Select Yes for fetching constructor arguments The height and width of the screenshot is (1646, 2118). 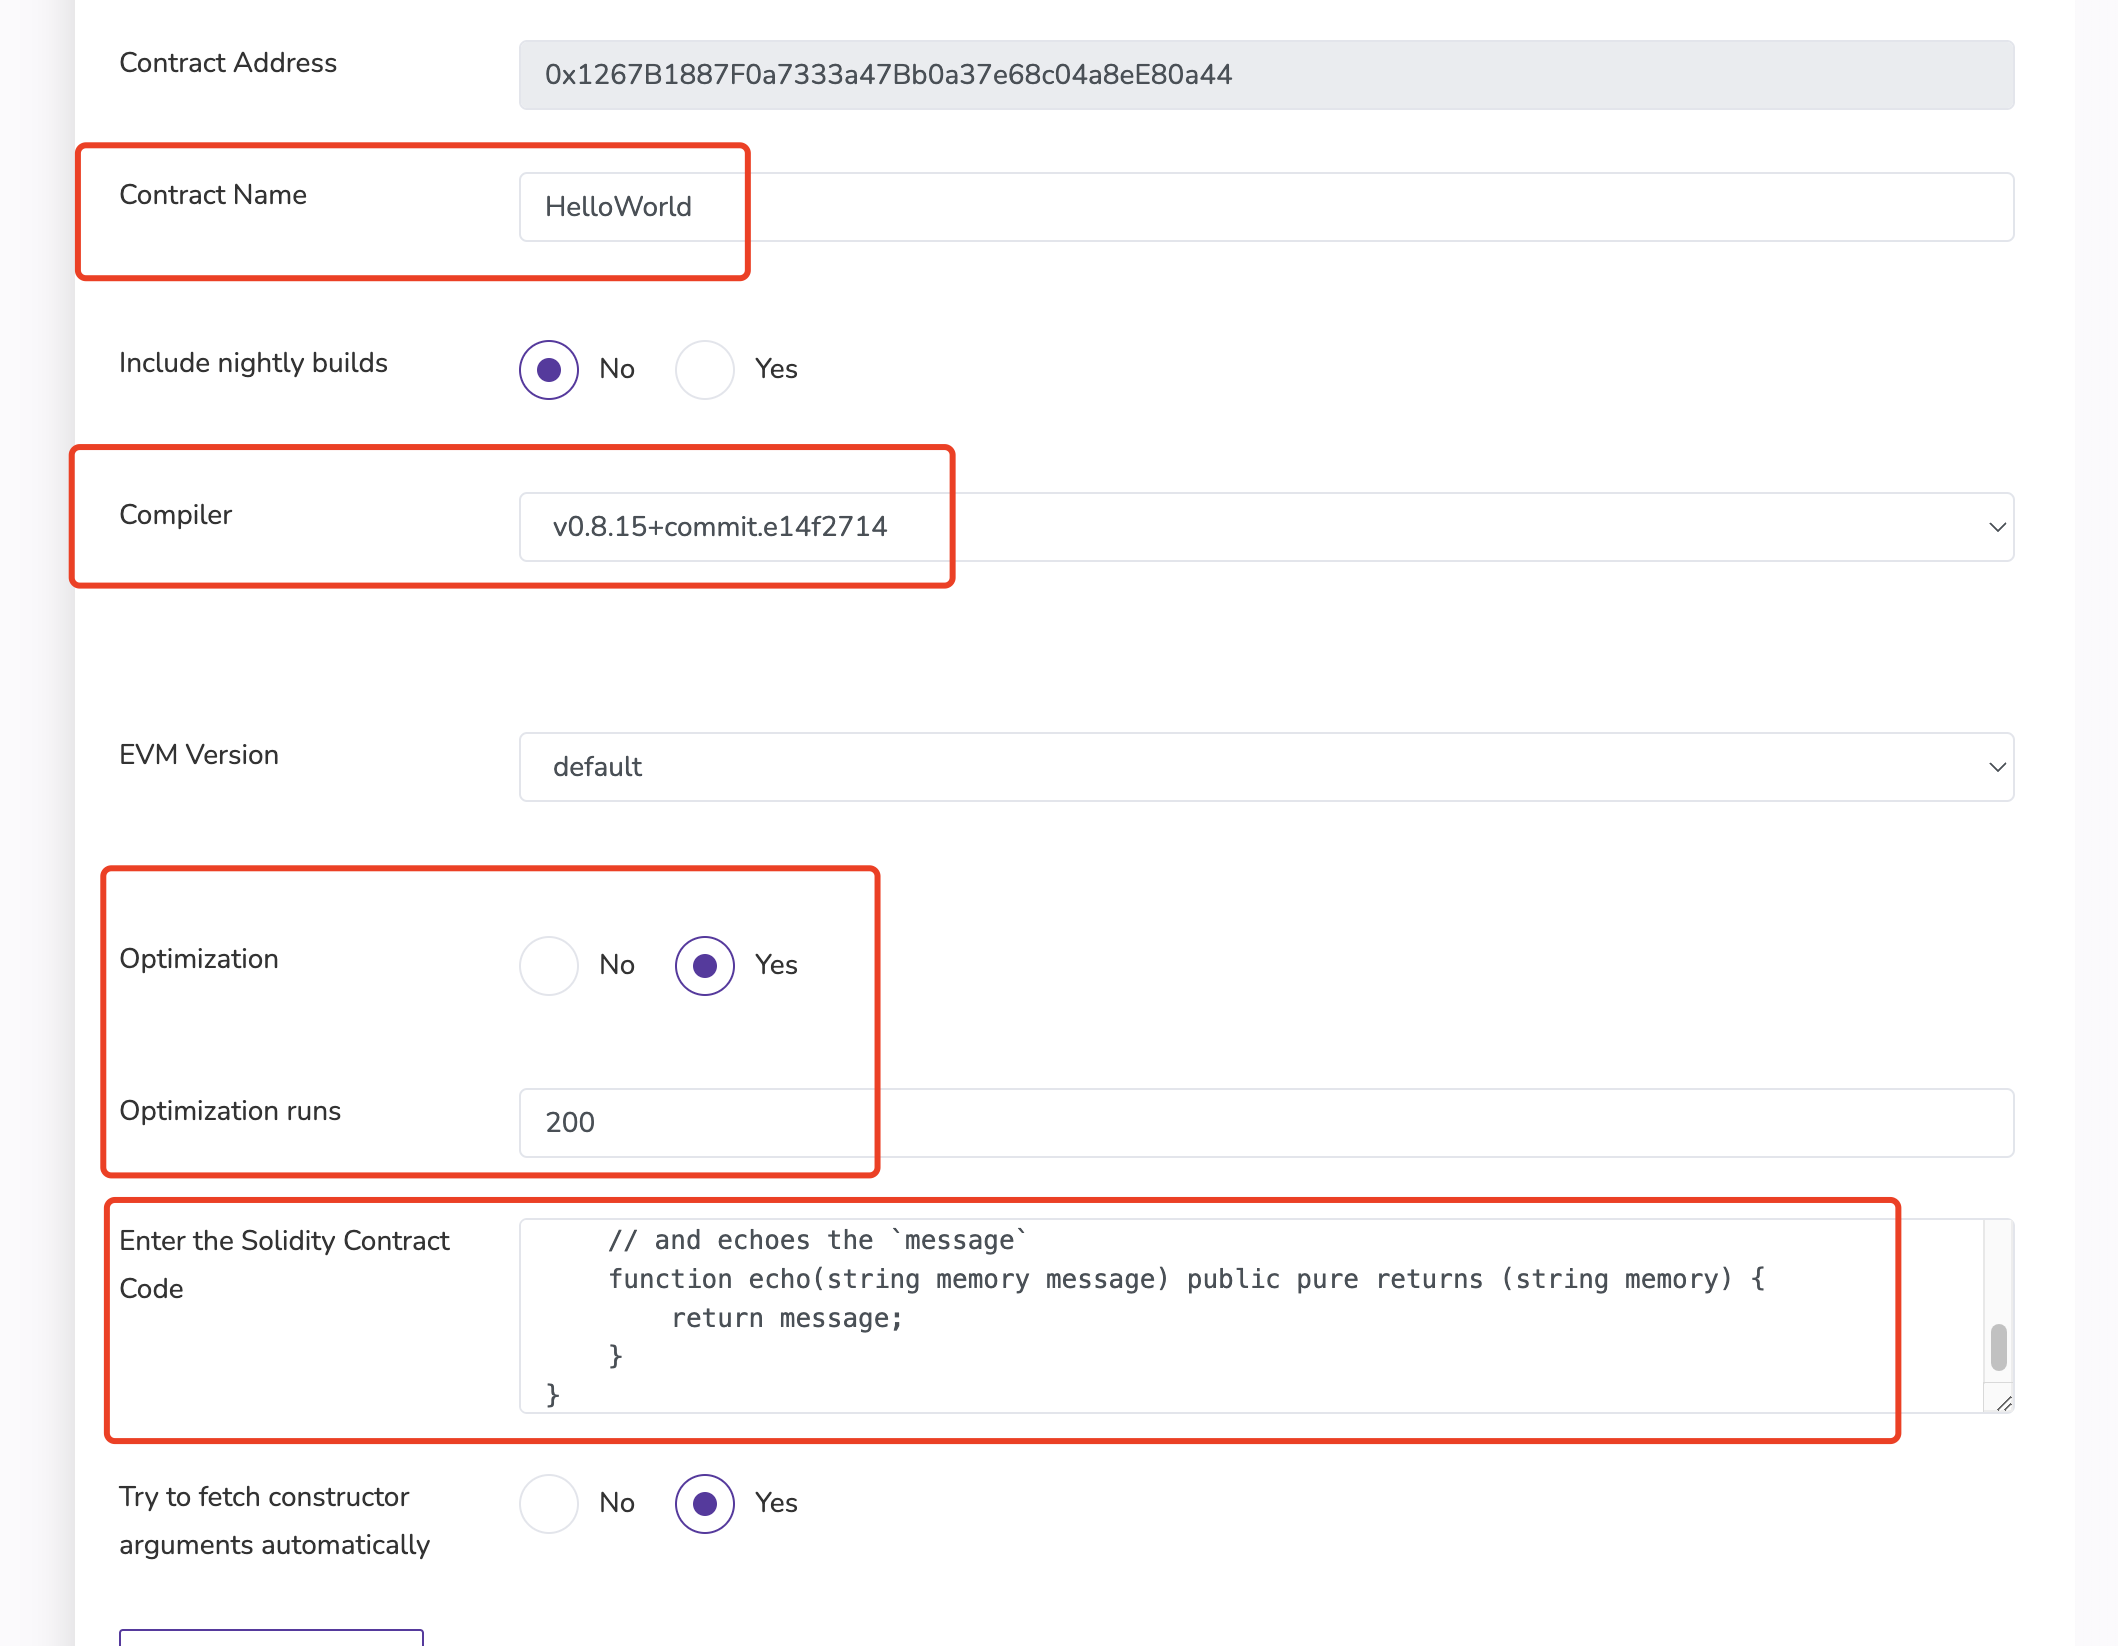pyautogui.click(x=705, y=1504)
